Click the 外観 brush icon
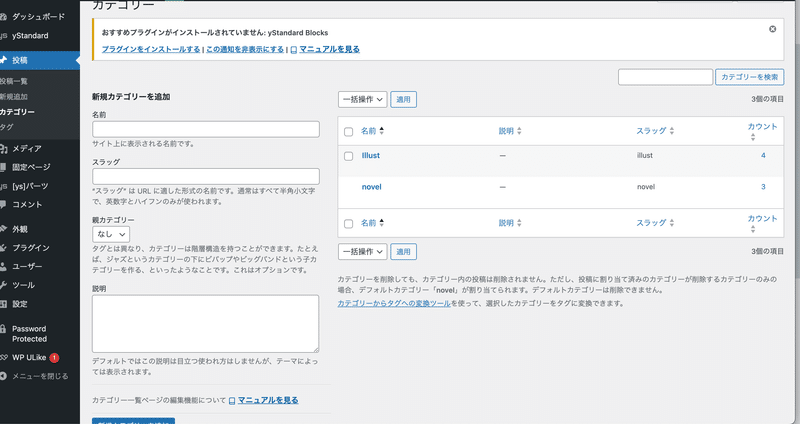Viewport: 800px width, 424px height. (4, 229)
